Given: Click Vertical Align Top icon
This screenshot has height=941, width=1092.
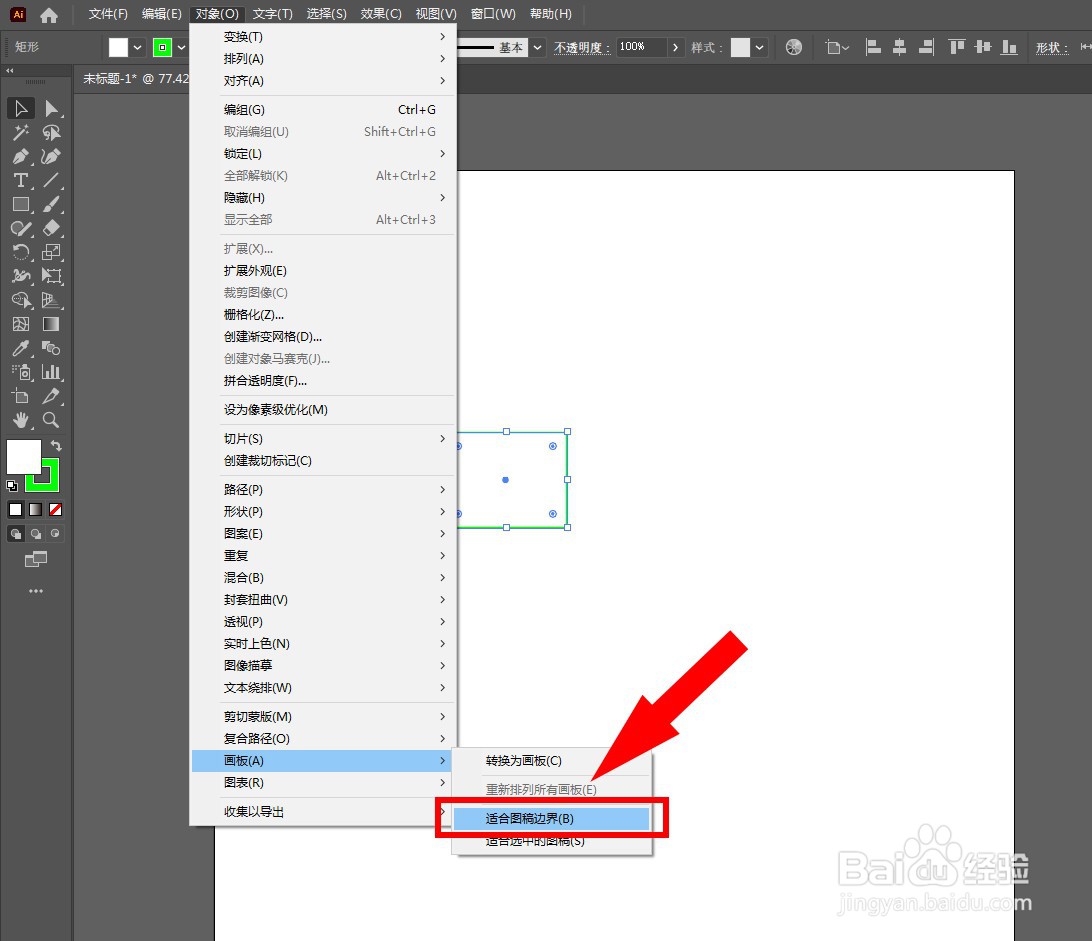Looking at the screenshot, I should (956, 47).
